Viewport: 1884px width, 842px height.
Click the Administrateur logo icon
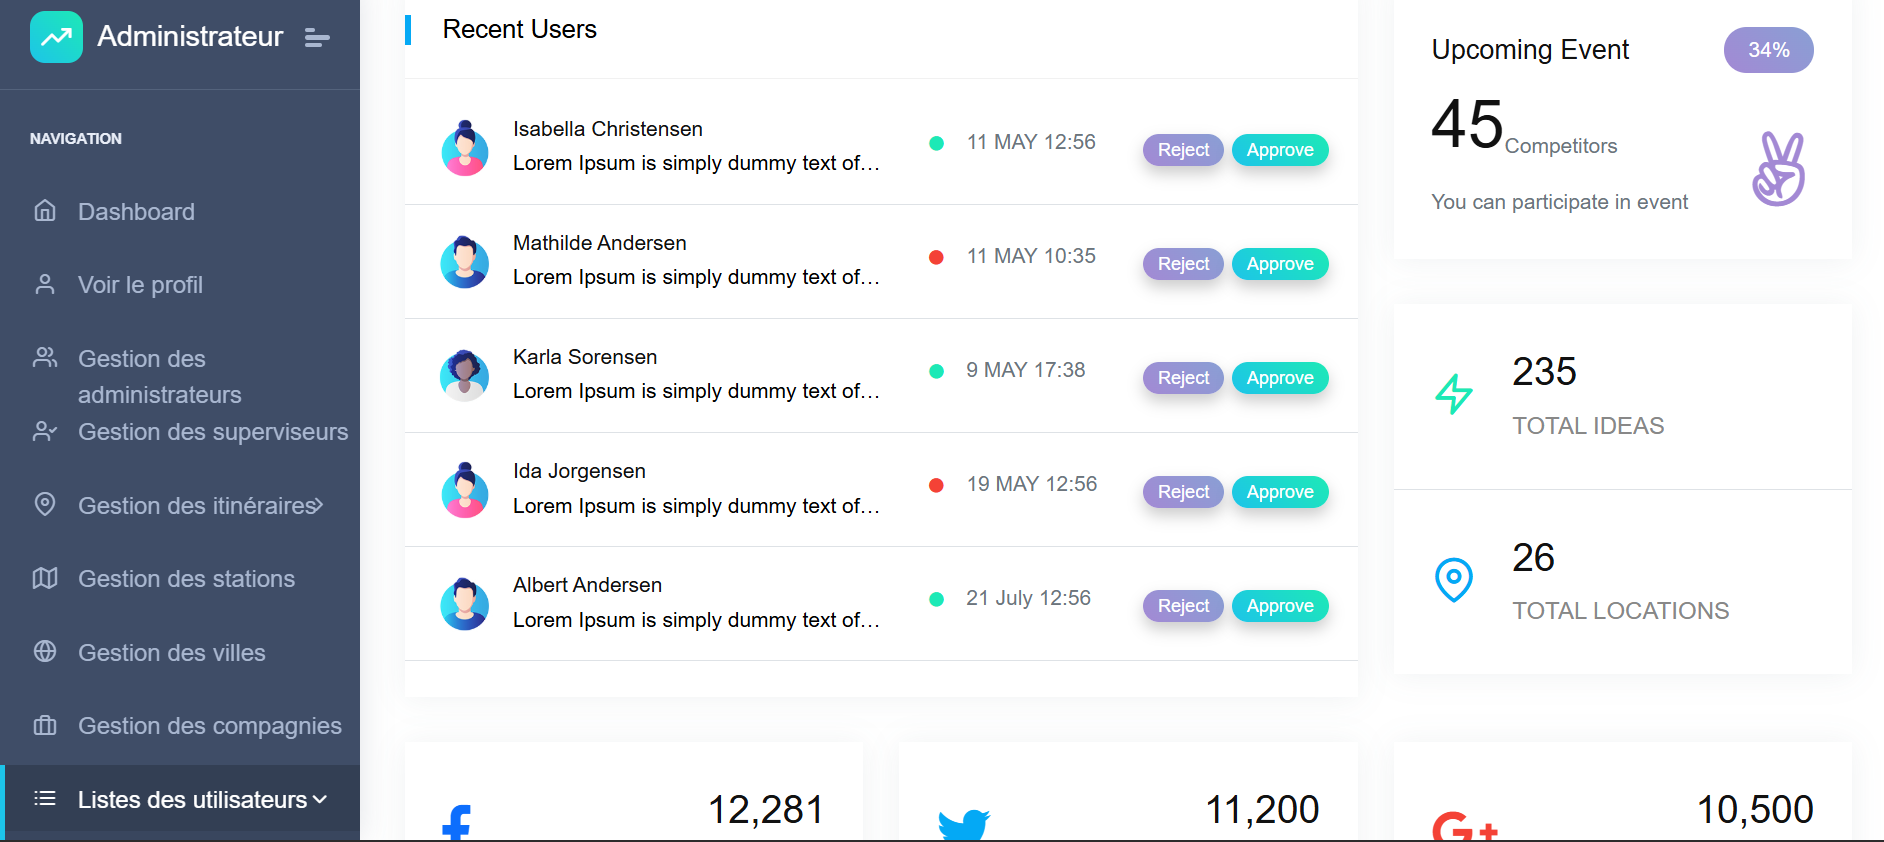[x=56, y=37]
